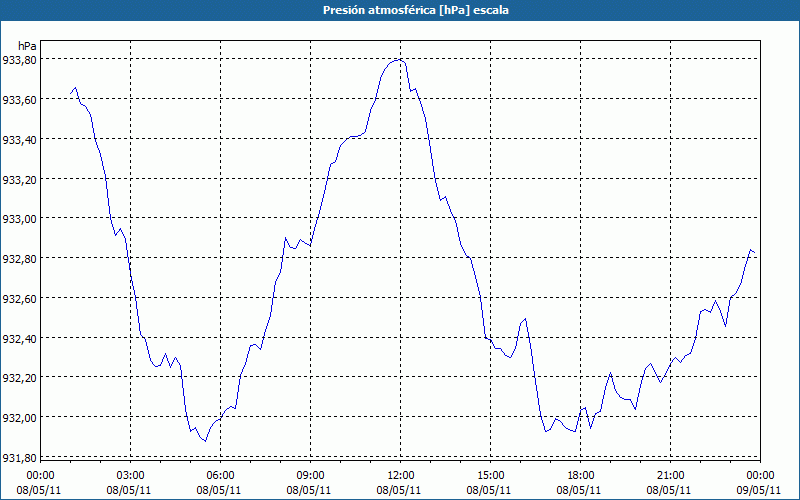Screen dimensions: 800x500
Task: Click the 932,40 y-axis value
Action: 19,338
